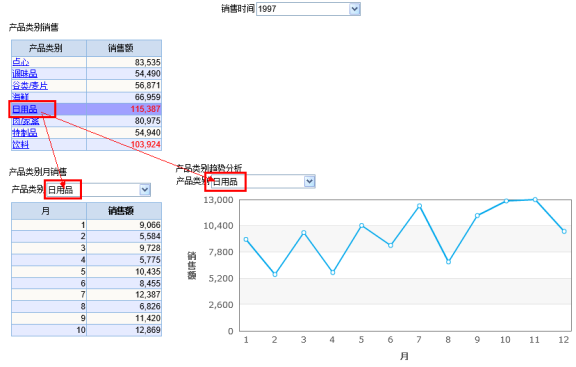Select the 谷类/麦片 link
The image size is (576, 367).
tap(30, 86)
